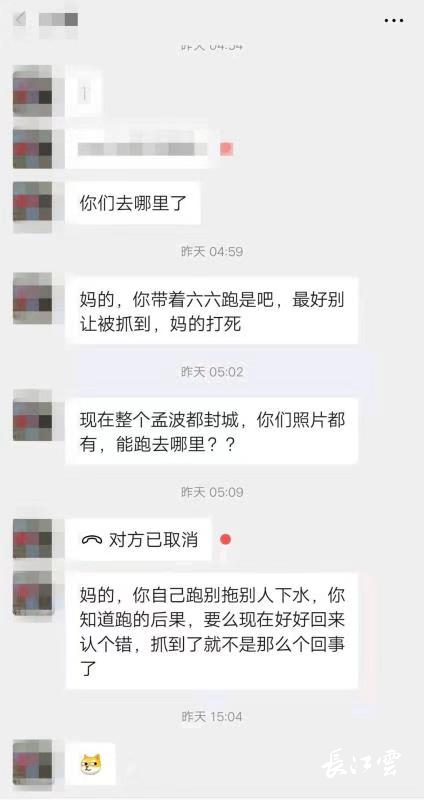Tap the dog emoji sticker message
424x800 pixels.
click(x=91, y=764)
